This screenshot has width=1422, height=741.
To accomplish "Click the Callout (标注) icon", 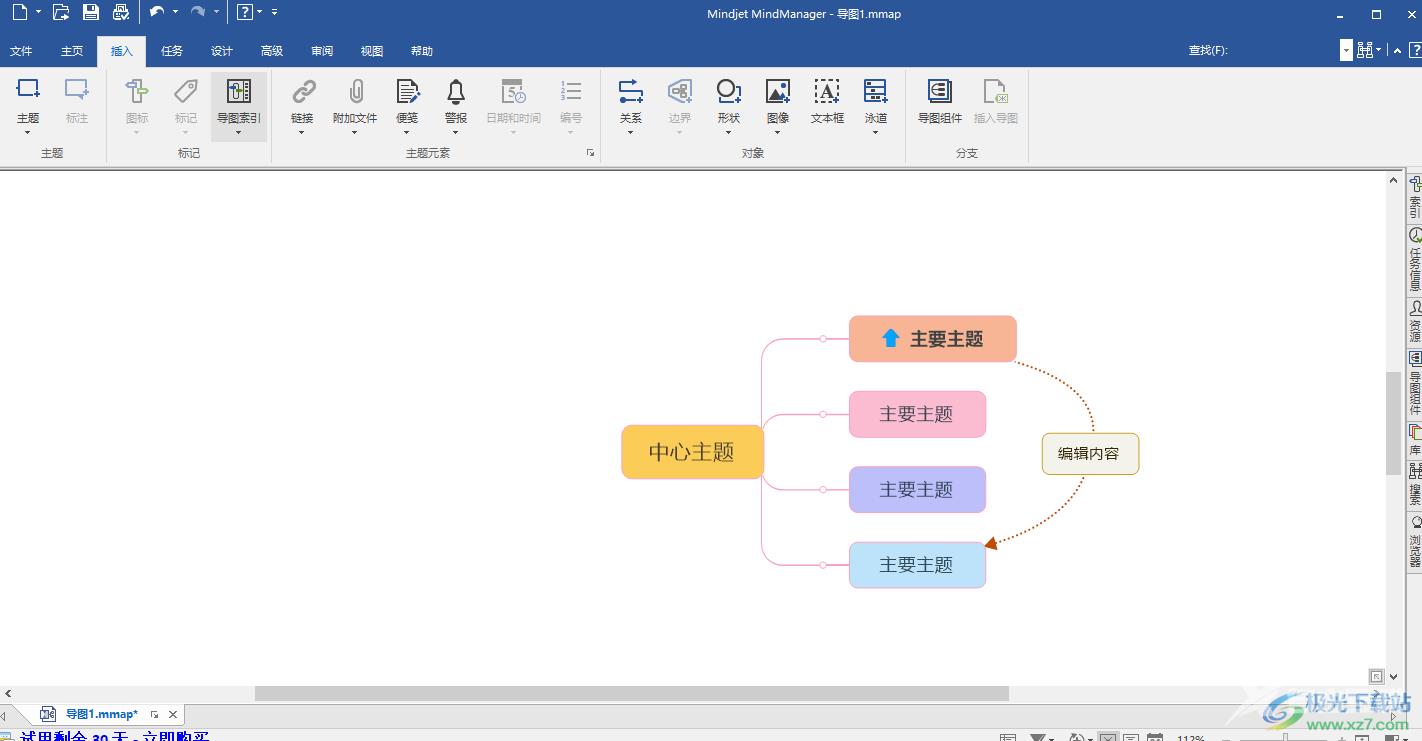I will pyautogui.click(x=77, y=91).
